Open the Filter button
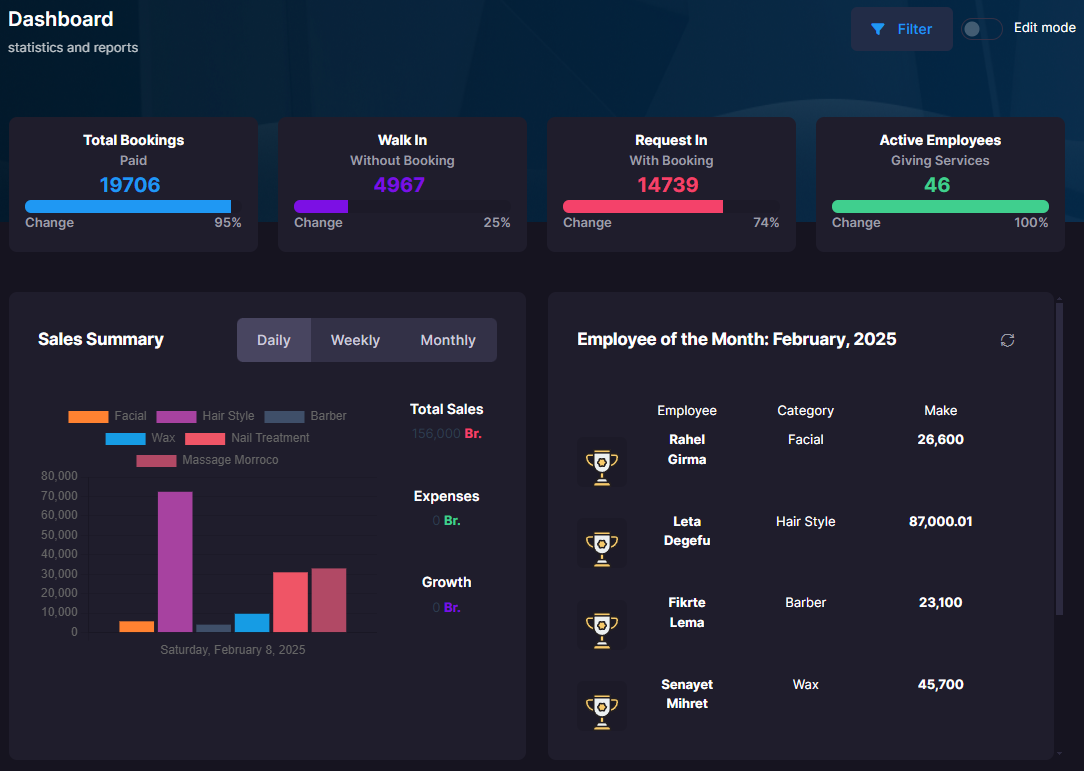 (x=902, y=29)
